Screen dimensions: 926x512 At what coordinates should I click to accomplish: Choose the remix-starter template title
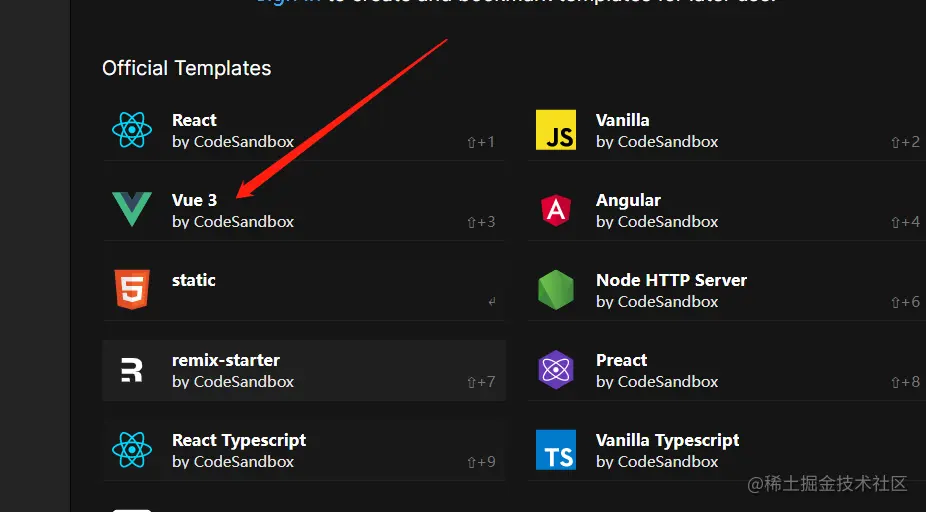pos(226,360)
